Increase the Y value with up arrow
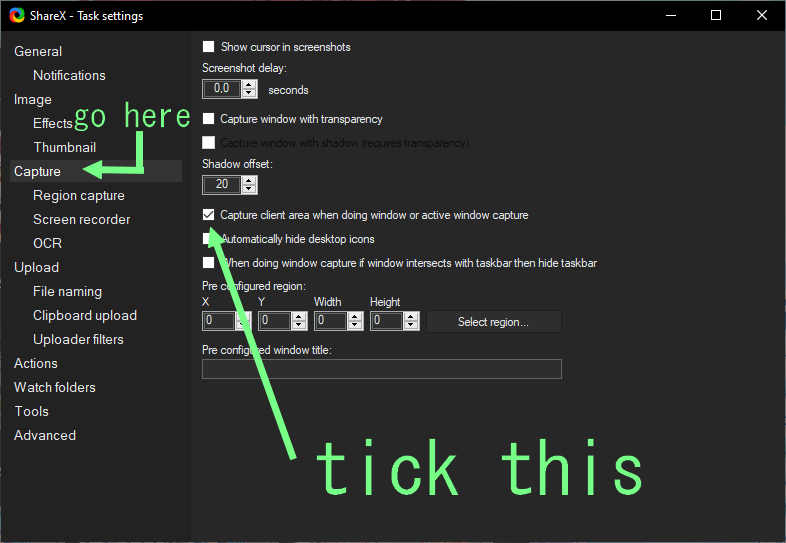This screenshot has height=543, width=786. coord(299,317)
